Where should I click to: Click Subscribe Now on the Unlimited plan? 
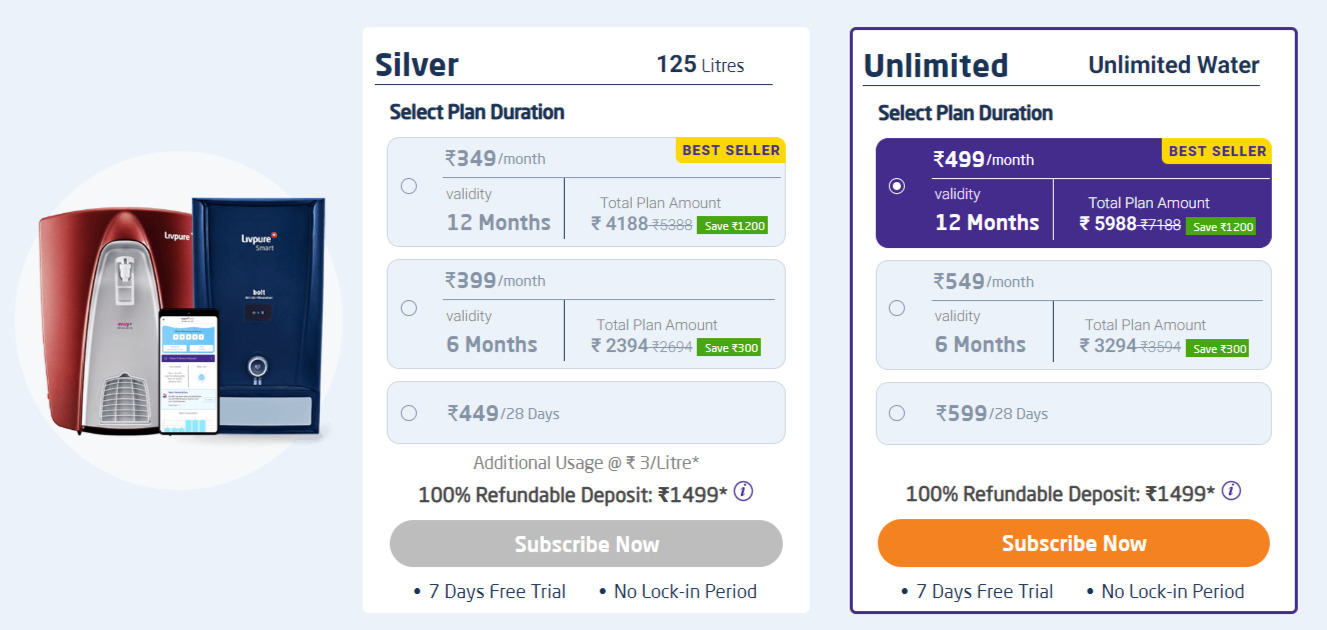coord(1073,543)
